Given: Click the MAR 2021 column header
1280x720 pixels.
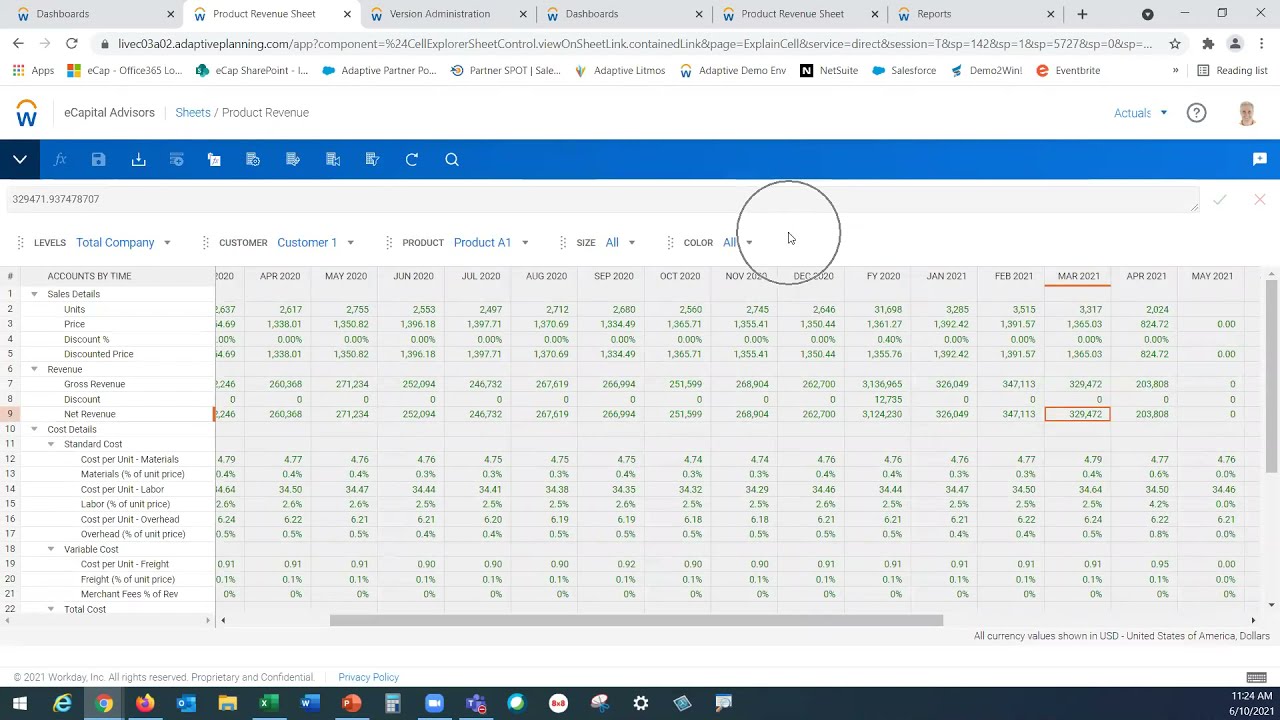Looking at the screenshot, I should [x=1078, y=276].
